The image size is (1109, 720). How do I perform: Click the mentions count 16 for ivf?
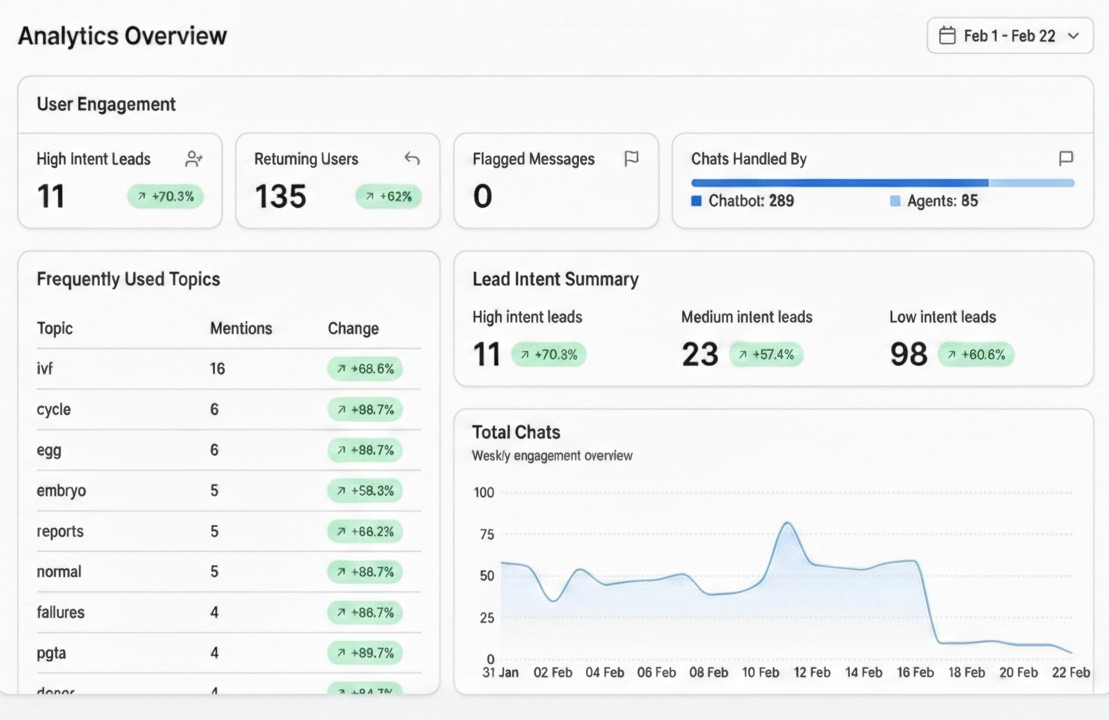click(x=217, y=368)
